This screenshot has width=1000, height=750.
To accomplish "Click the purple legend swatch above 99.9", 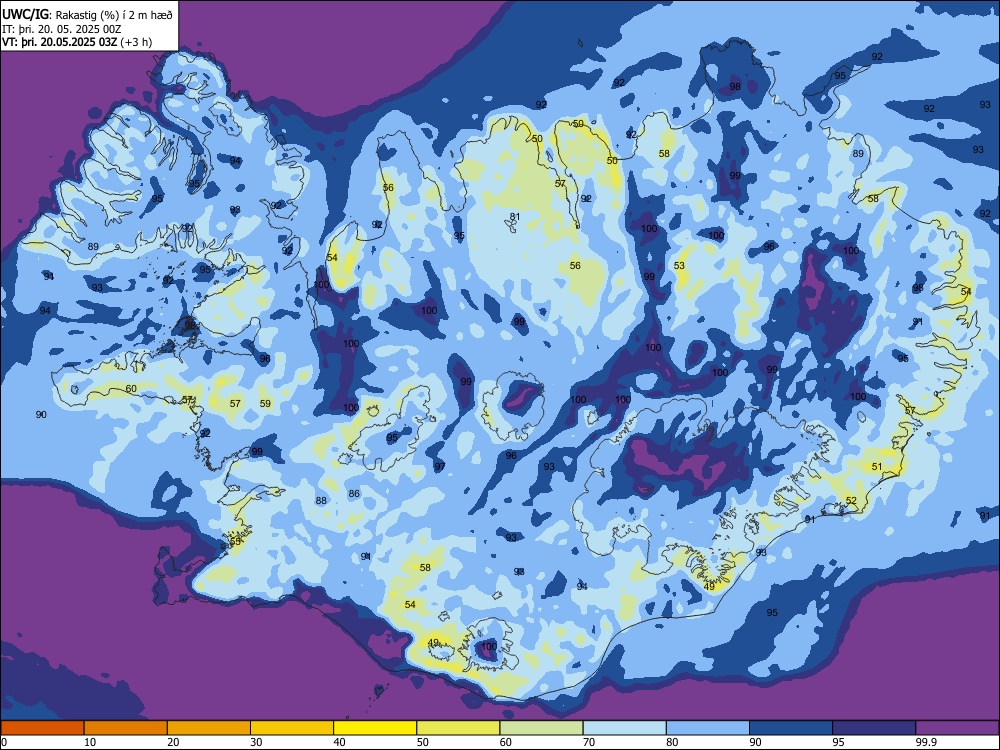I will click(957, 728).
